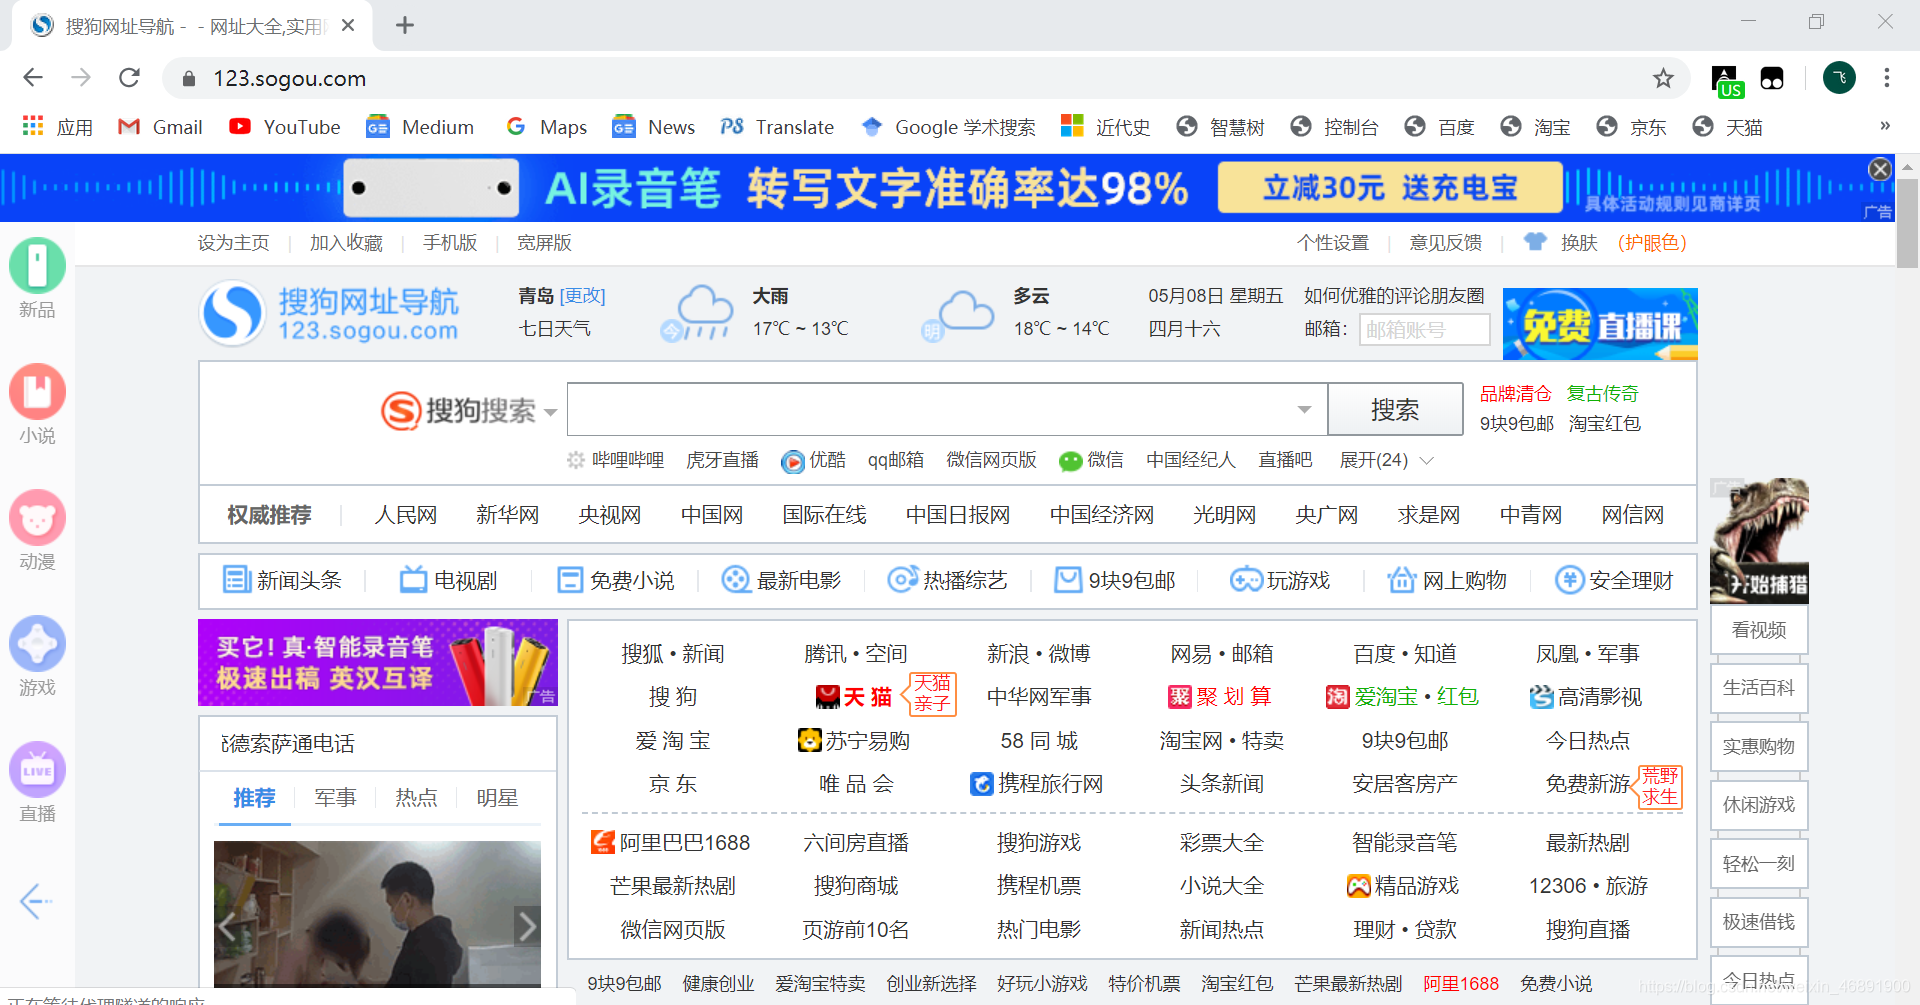Open the Chrome profile avatar
1920x1005 pixels.
1839,78
